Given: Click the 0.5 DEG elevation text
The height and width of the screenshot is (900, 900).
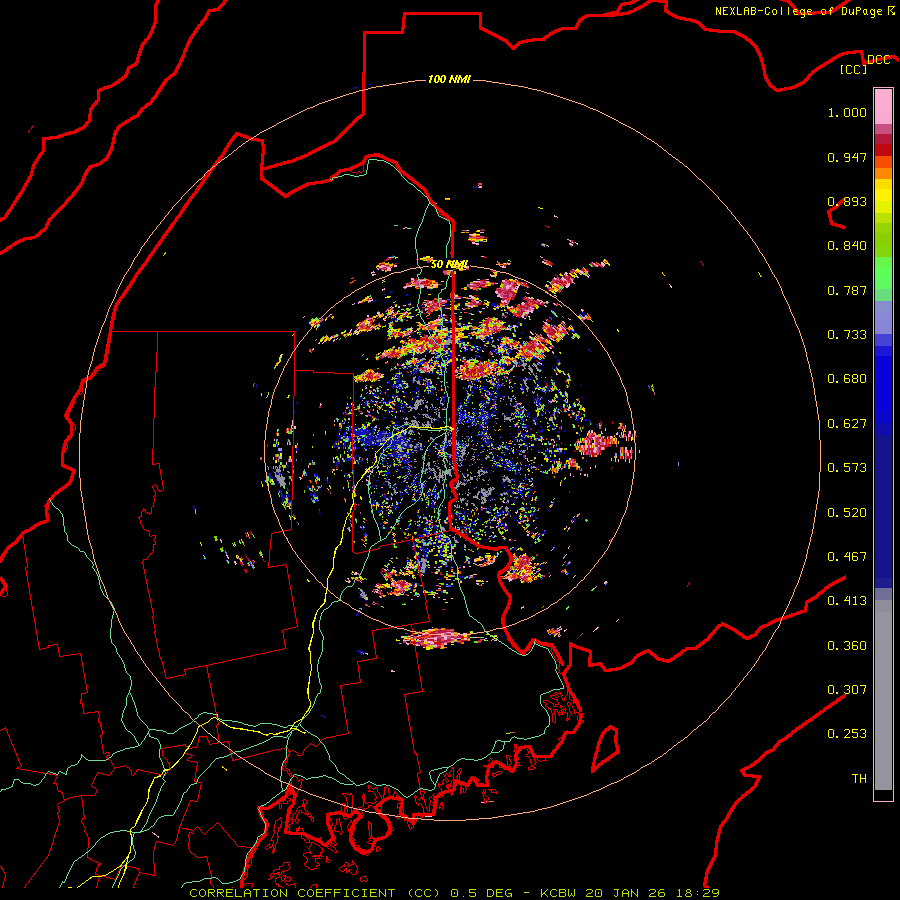Looking at the screenshot, I should [484, 893].
